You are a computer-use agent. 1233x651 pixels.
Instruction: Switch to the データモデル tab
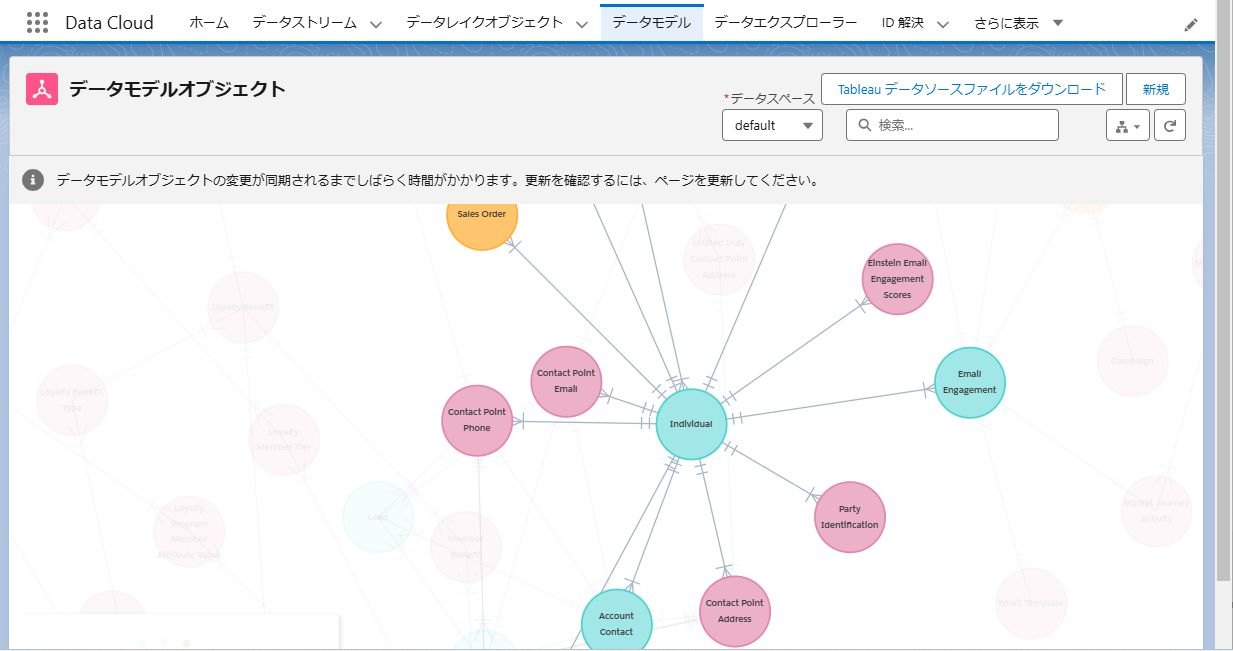coord(651,23)
